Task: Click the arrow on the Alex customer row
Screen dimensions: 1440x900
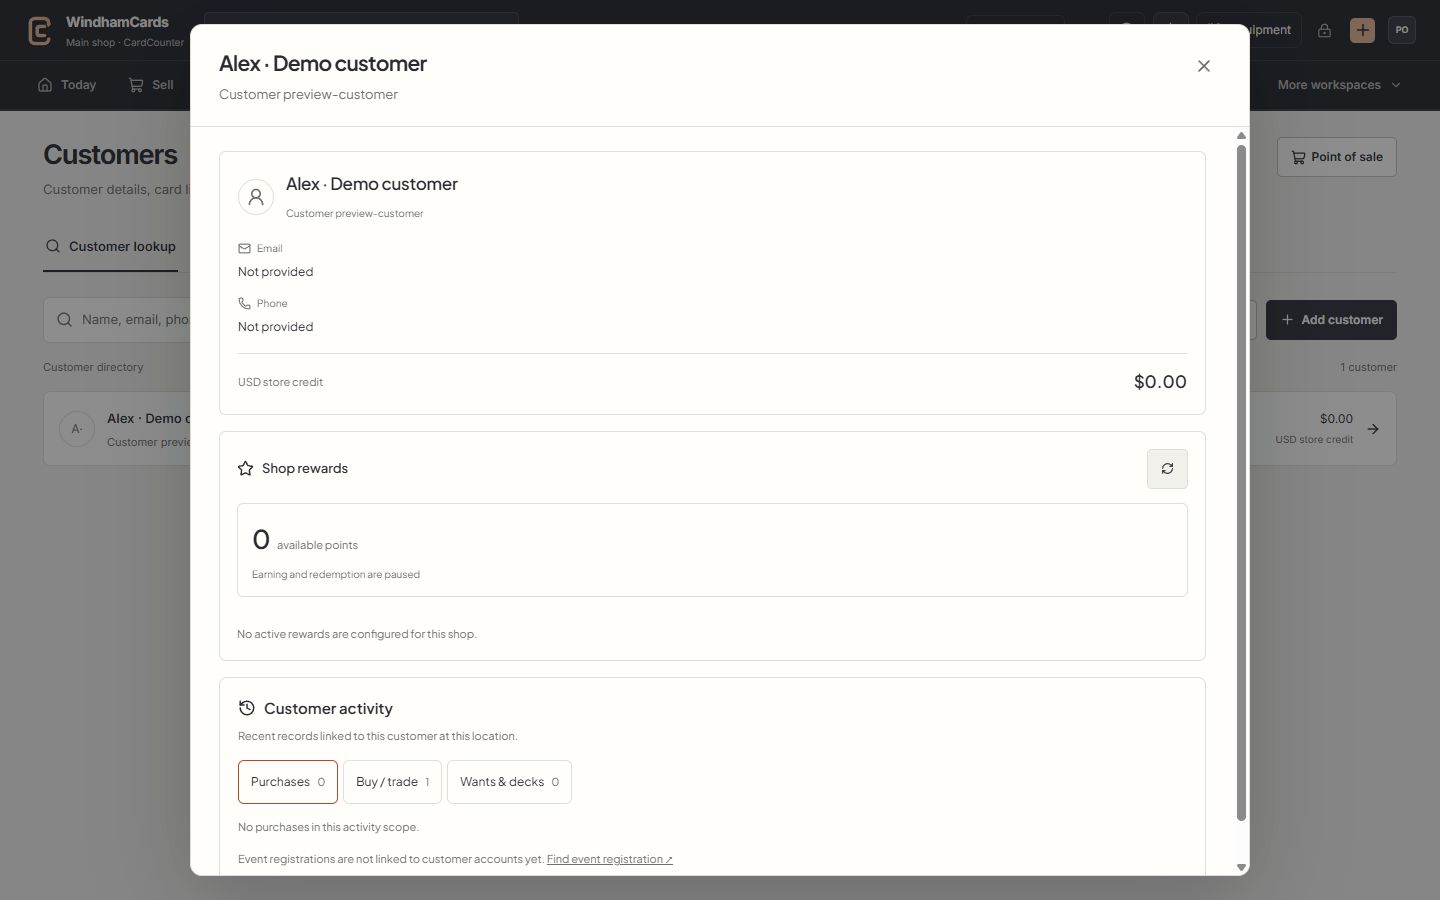Action: (1373, 429)
